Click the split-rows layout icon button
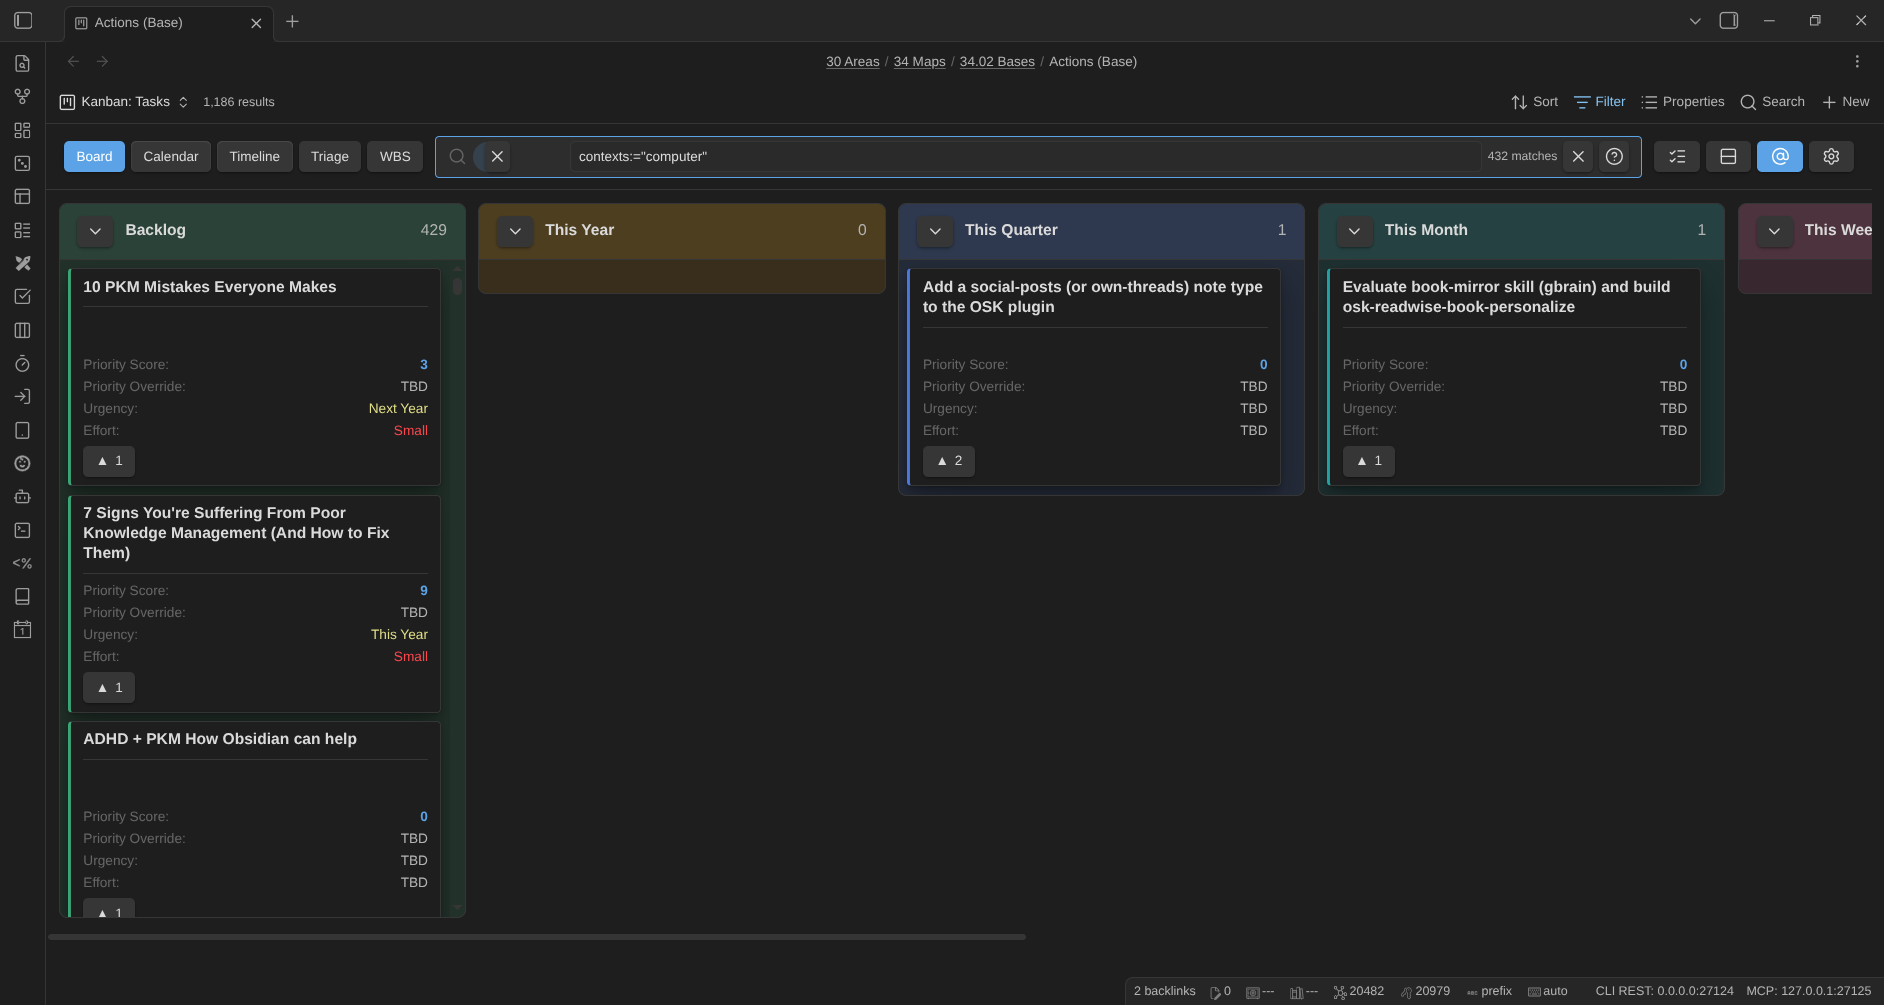This screenshot has width=1884, height=1005. [1728, 156]
